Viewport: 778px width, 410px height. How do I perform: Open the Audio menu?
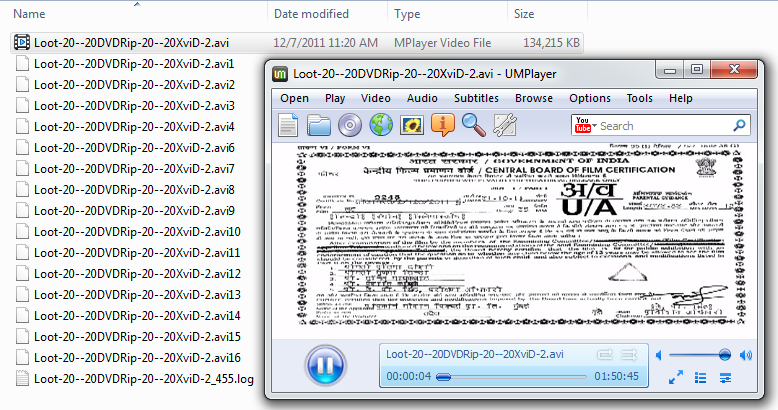point(422,98)
